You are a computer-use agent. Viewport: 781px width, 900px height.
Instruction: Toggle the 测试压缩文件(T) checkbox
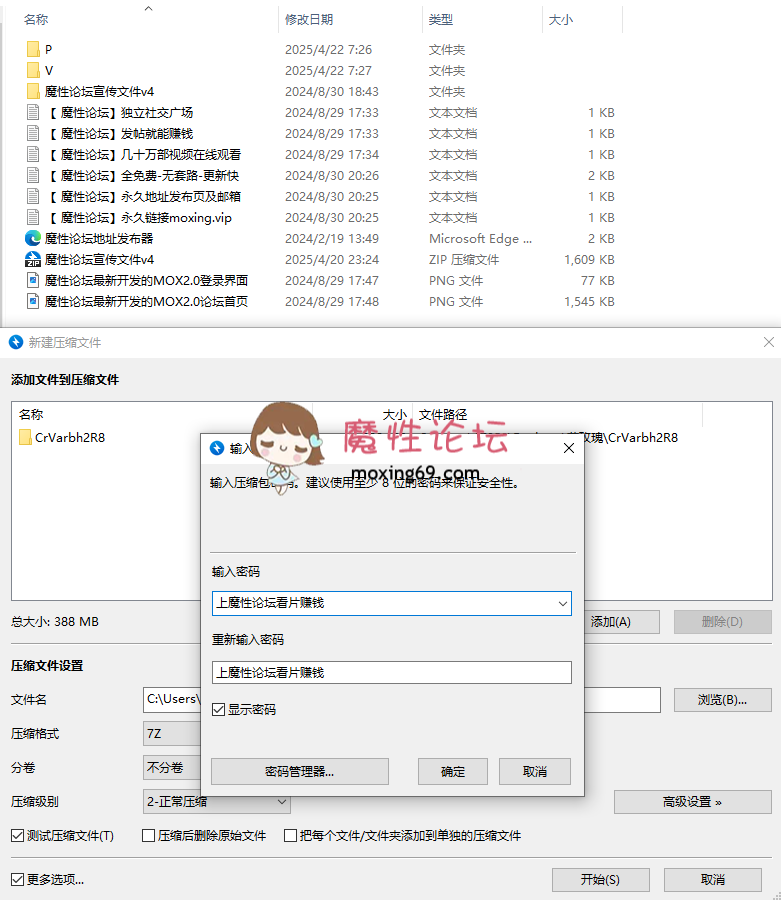click(x=18, y=836)
